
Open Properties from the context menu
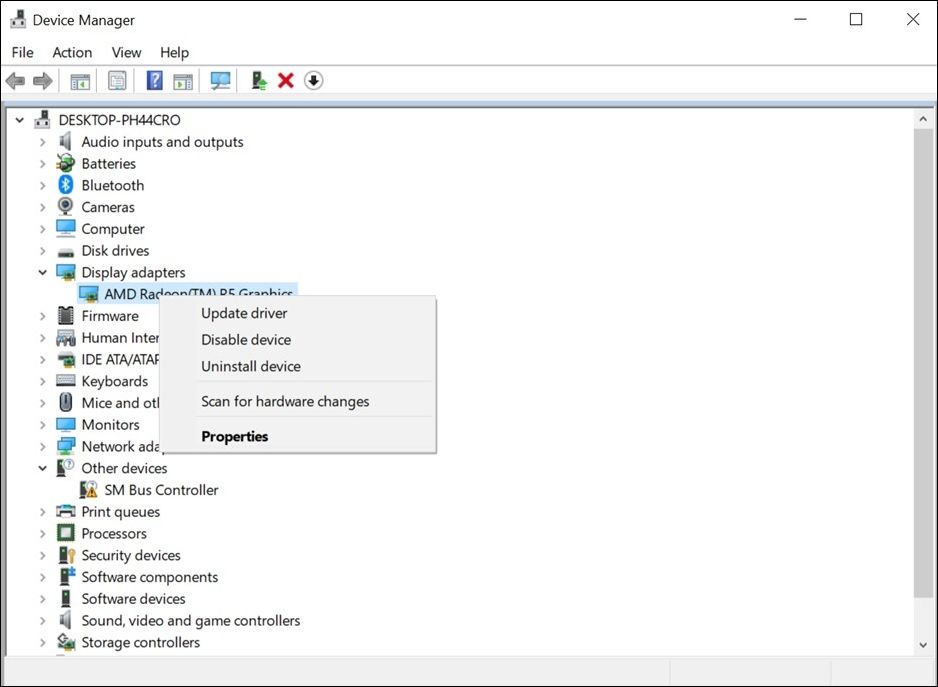[x=235, y=437]
